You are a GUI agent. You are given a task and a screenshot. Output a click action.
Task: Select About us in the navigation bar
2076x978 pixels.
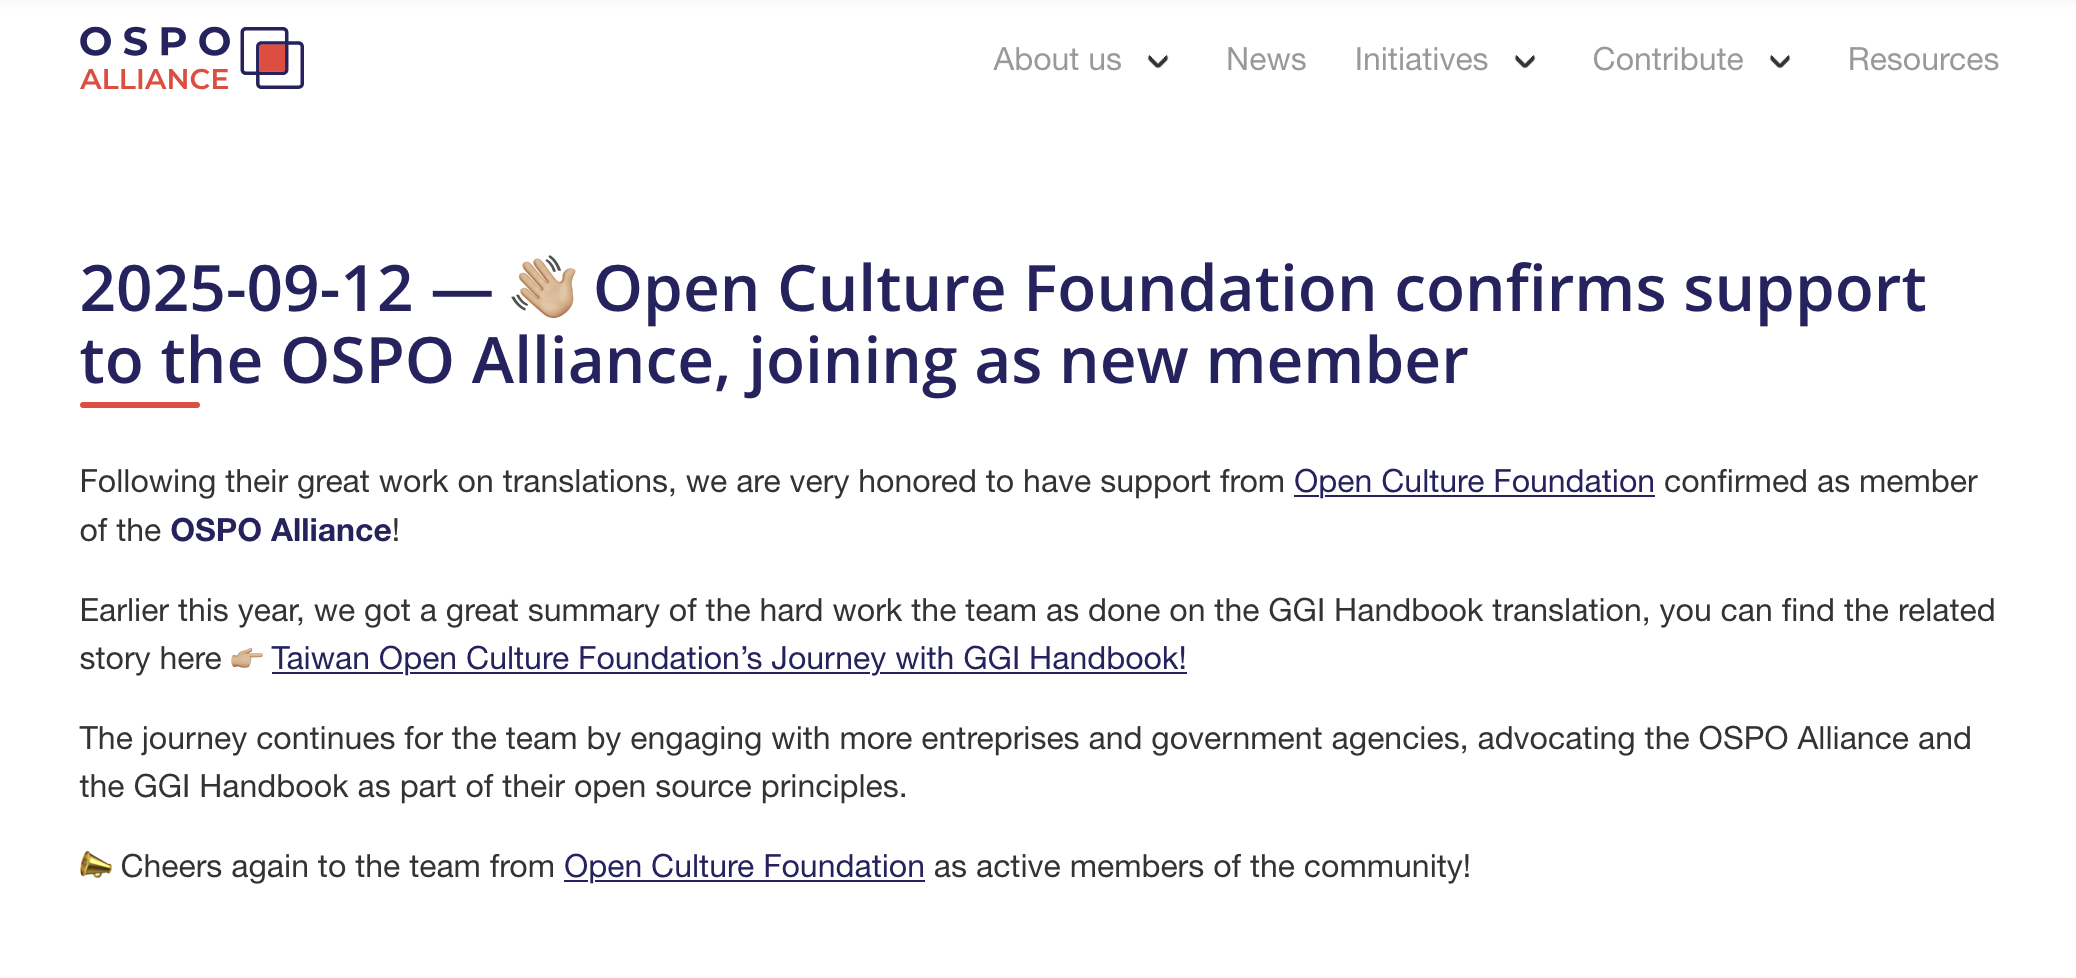point(1056,60)
